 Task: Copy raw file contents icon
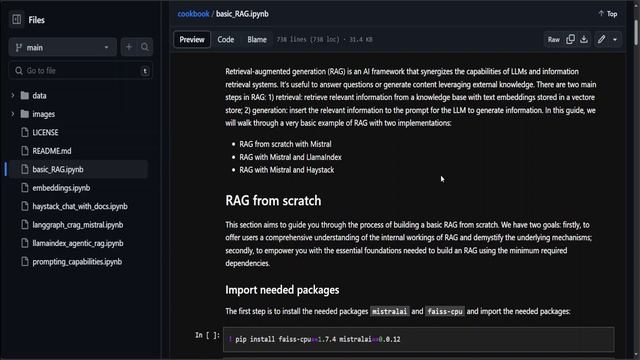coord(570,39)
